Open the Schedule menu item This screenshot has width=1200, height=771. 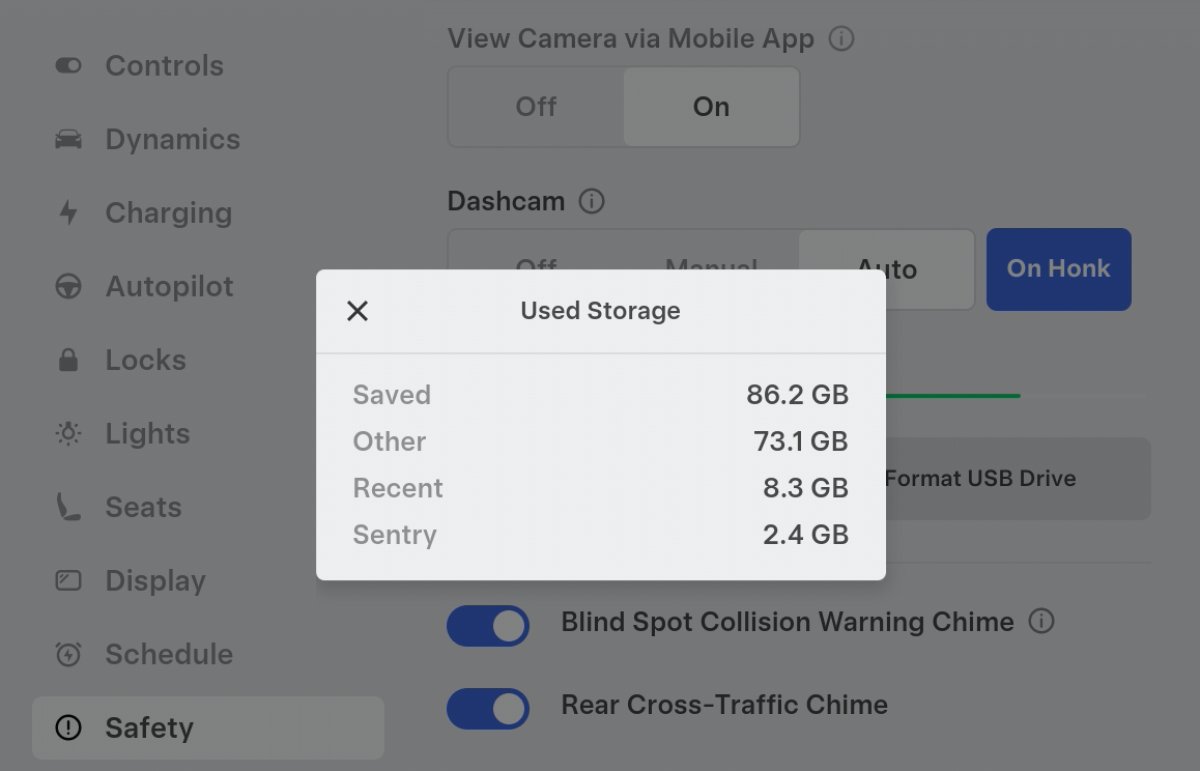pos(168,655)
